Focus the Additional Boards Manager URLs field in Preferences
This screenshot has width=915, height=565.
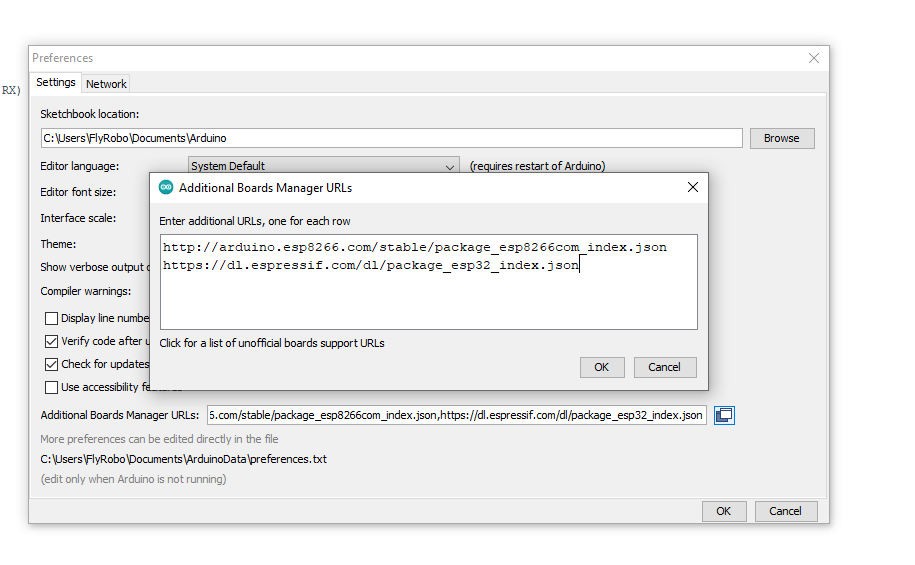[455, 415]
